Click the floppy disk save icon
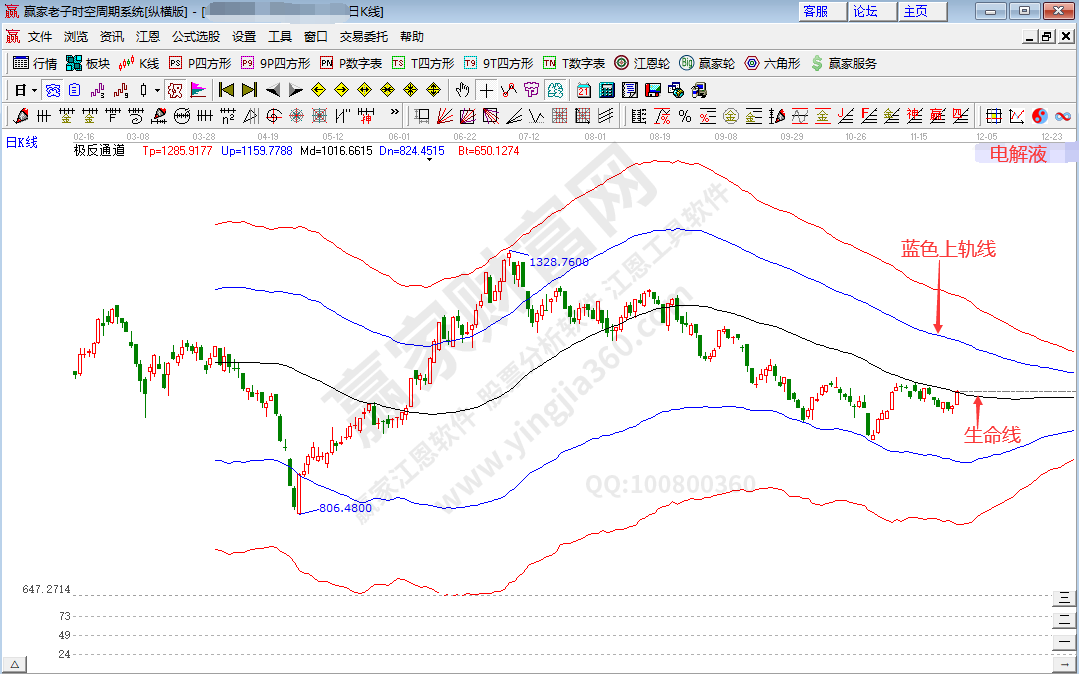1079x674 pixels. (x=653, y=89)
